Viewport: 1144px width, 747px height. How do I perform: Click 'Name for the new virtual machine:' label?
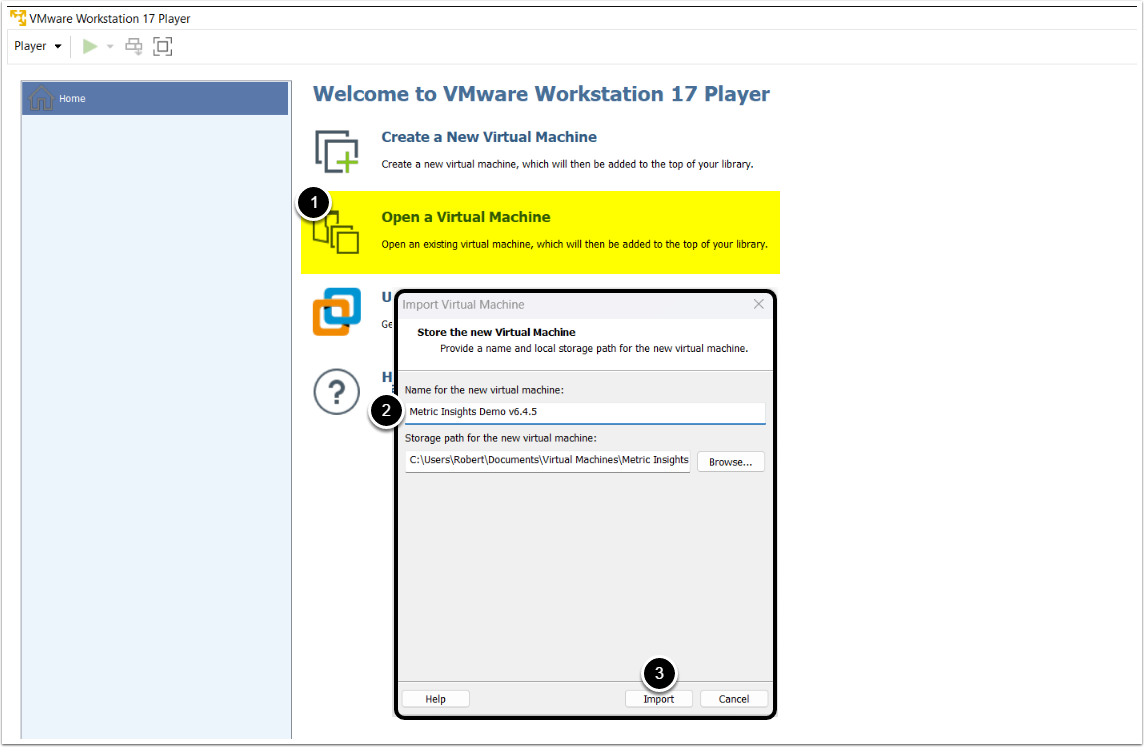[484, 390]
